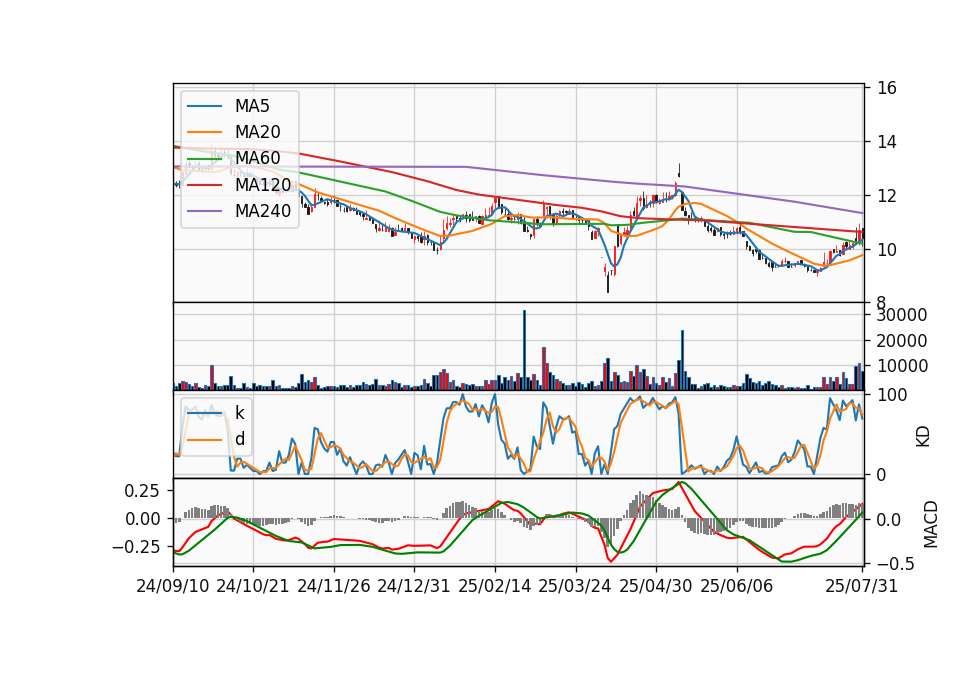Click the MA20 legend label
Image resolution: width=960 pixels, height=690 pixels.
[257, 132]
